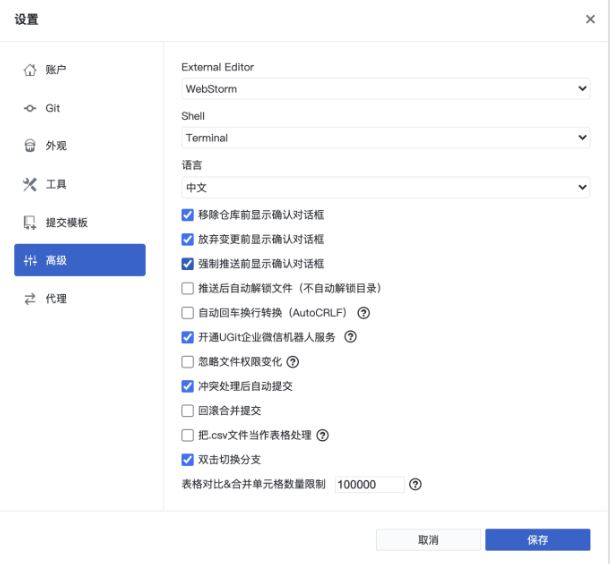This screenshot has width=612, height=564.
Task: Click help icon next to 100000 limit field
Action: tap(415, 484)
